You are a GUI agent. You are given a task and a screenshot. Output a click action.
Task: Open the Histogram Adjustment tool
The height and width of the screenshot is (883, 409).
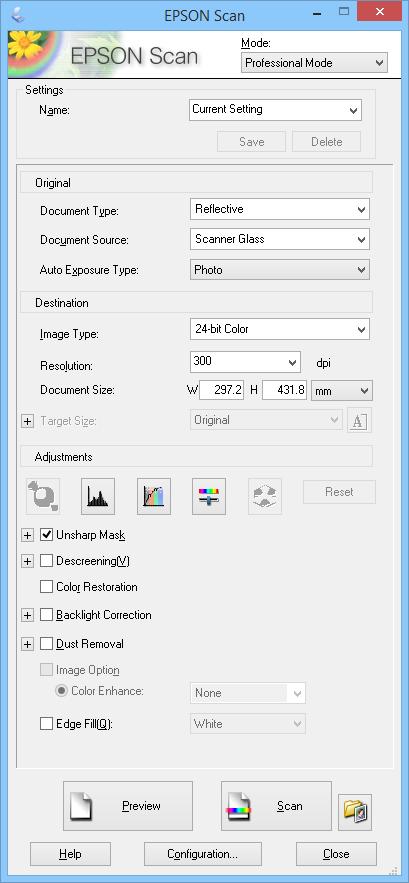pyautogui.click(x=98, y=496)
